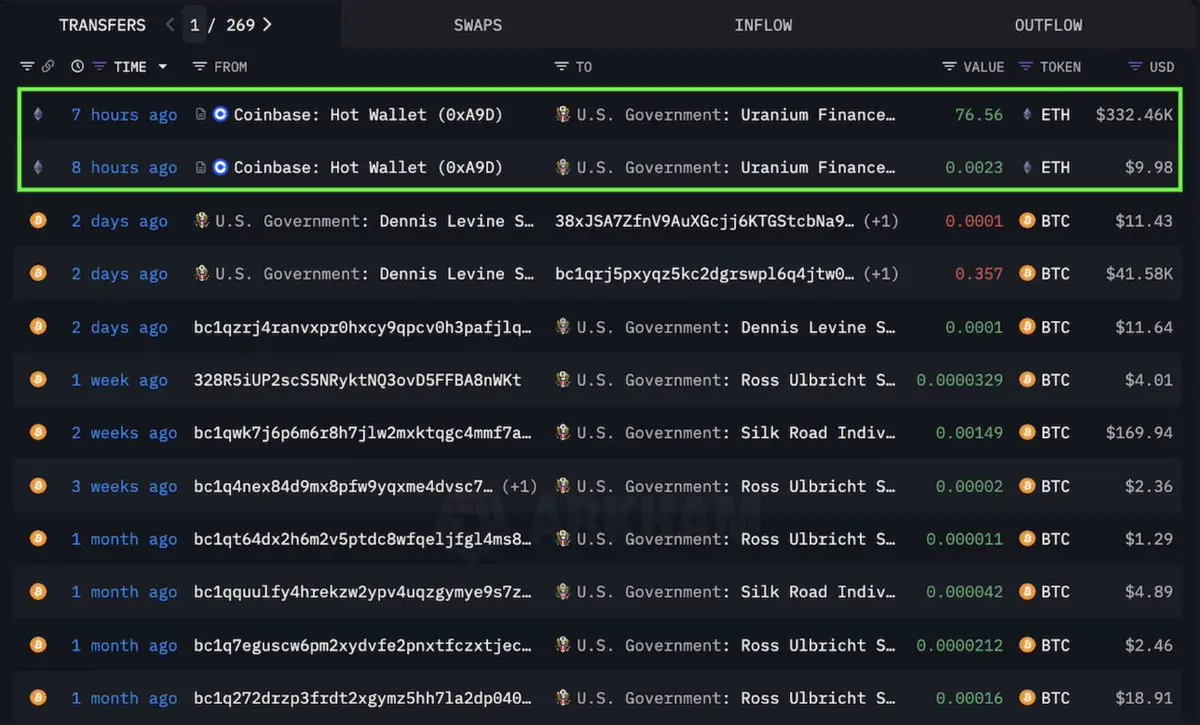This screenshot has width=1200, height=725.
Task: Go to next transfers page arrow
Action: (266, 24)
